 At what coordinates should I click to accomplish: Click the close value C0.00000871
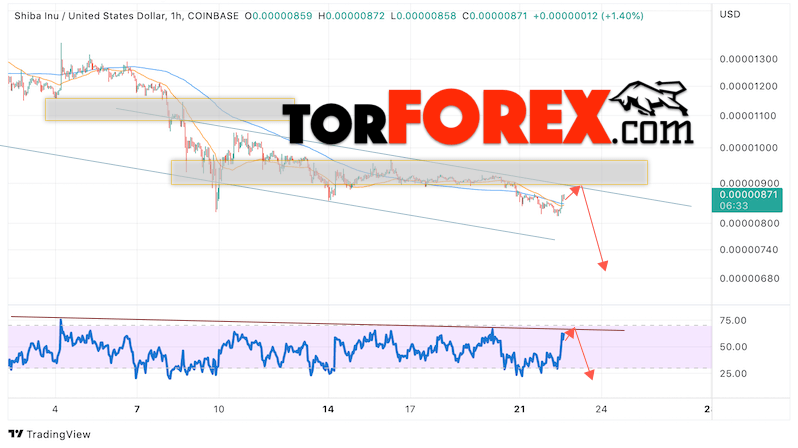495,16
